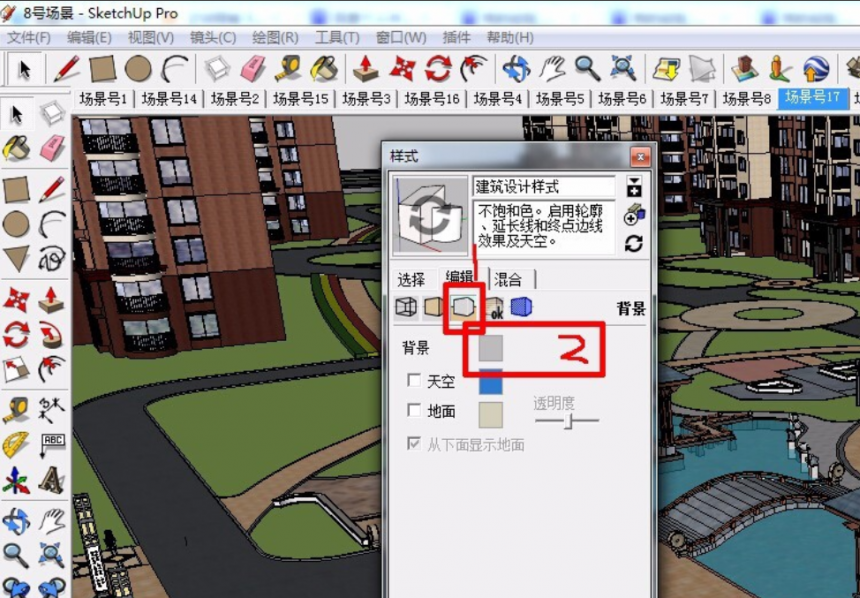Choose the Circle tool in top toolbar

tap(138, 69)
